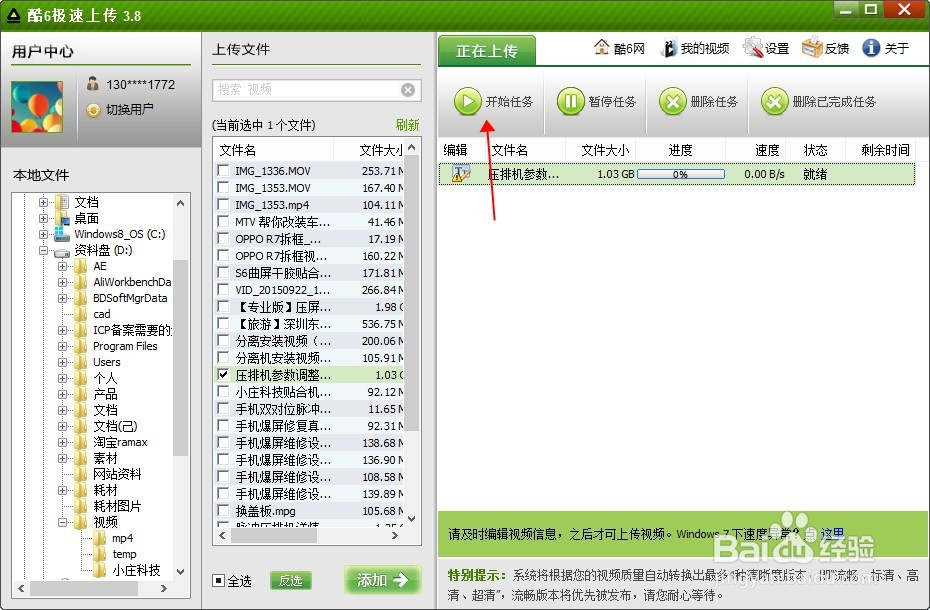930x610 pixels.
Task: Collapse the 资料盘 (D:) node
Action: 43,250
